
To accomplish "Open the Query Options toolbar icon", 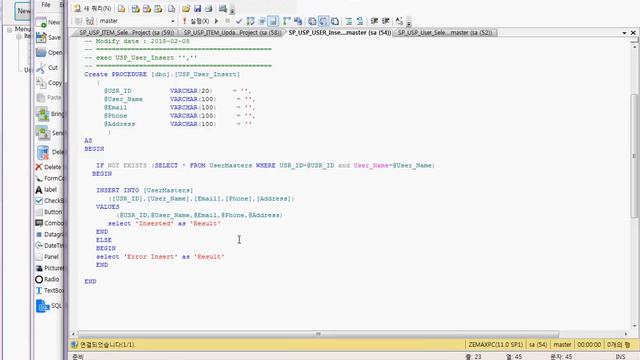I will 262,21.
